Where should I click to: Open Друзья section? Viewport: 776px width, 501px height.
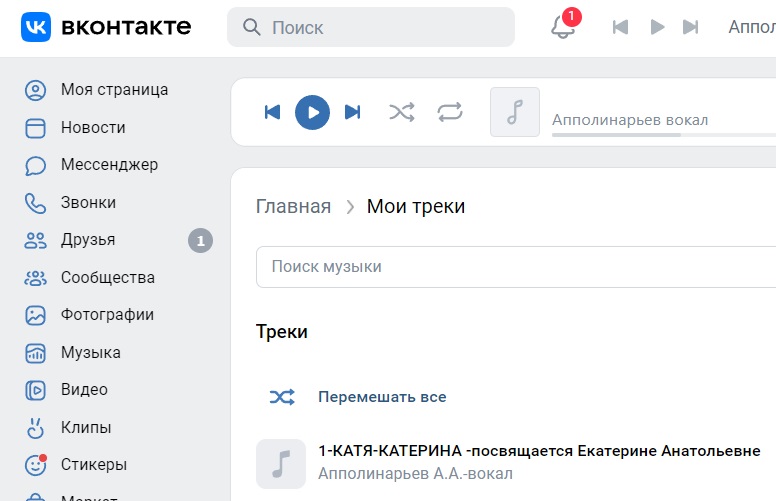tap(88, 240)
